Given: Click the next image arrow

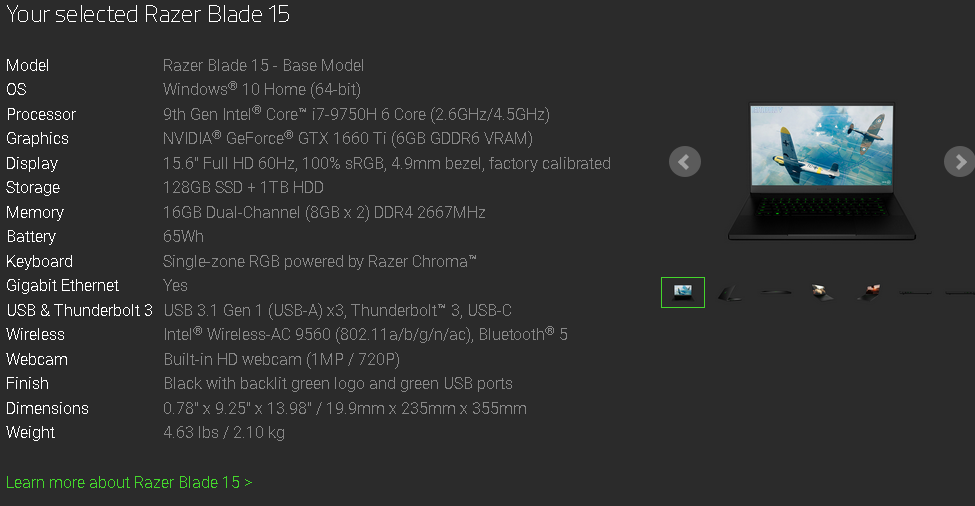Looking at the screenshot, I should pos(959,162).
